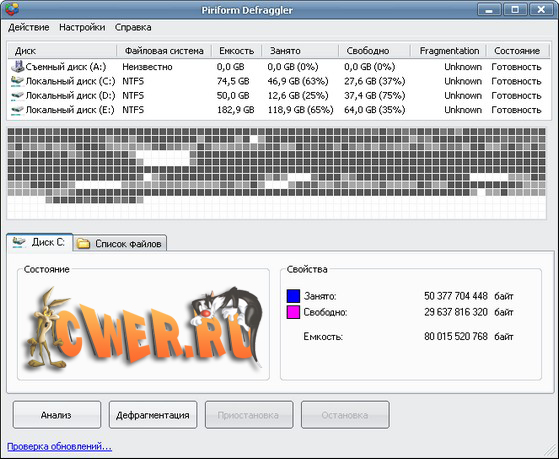Click the 50,0 GB capacity cell
559x459 pixels.
pyautogui.click(x=233, y=96)
